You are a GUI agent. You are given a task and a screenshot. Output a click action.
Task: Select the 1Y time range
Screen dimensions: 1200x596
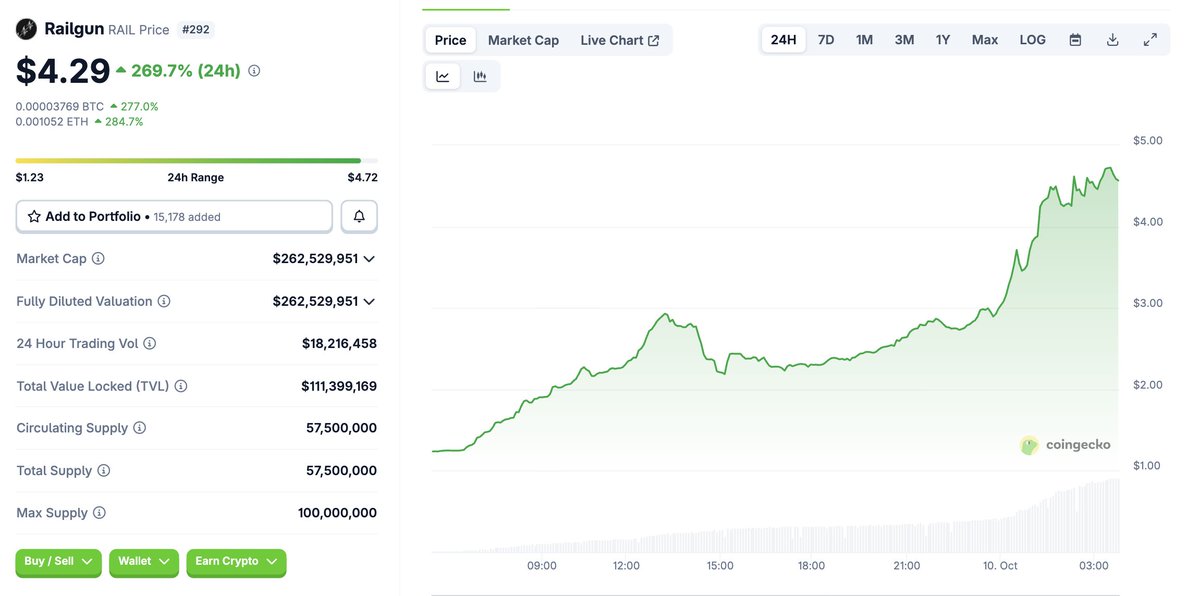(943, 40)
